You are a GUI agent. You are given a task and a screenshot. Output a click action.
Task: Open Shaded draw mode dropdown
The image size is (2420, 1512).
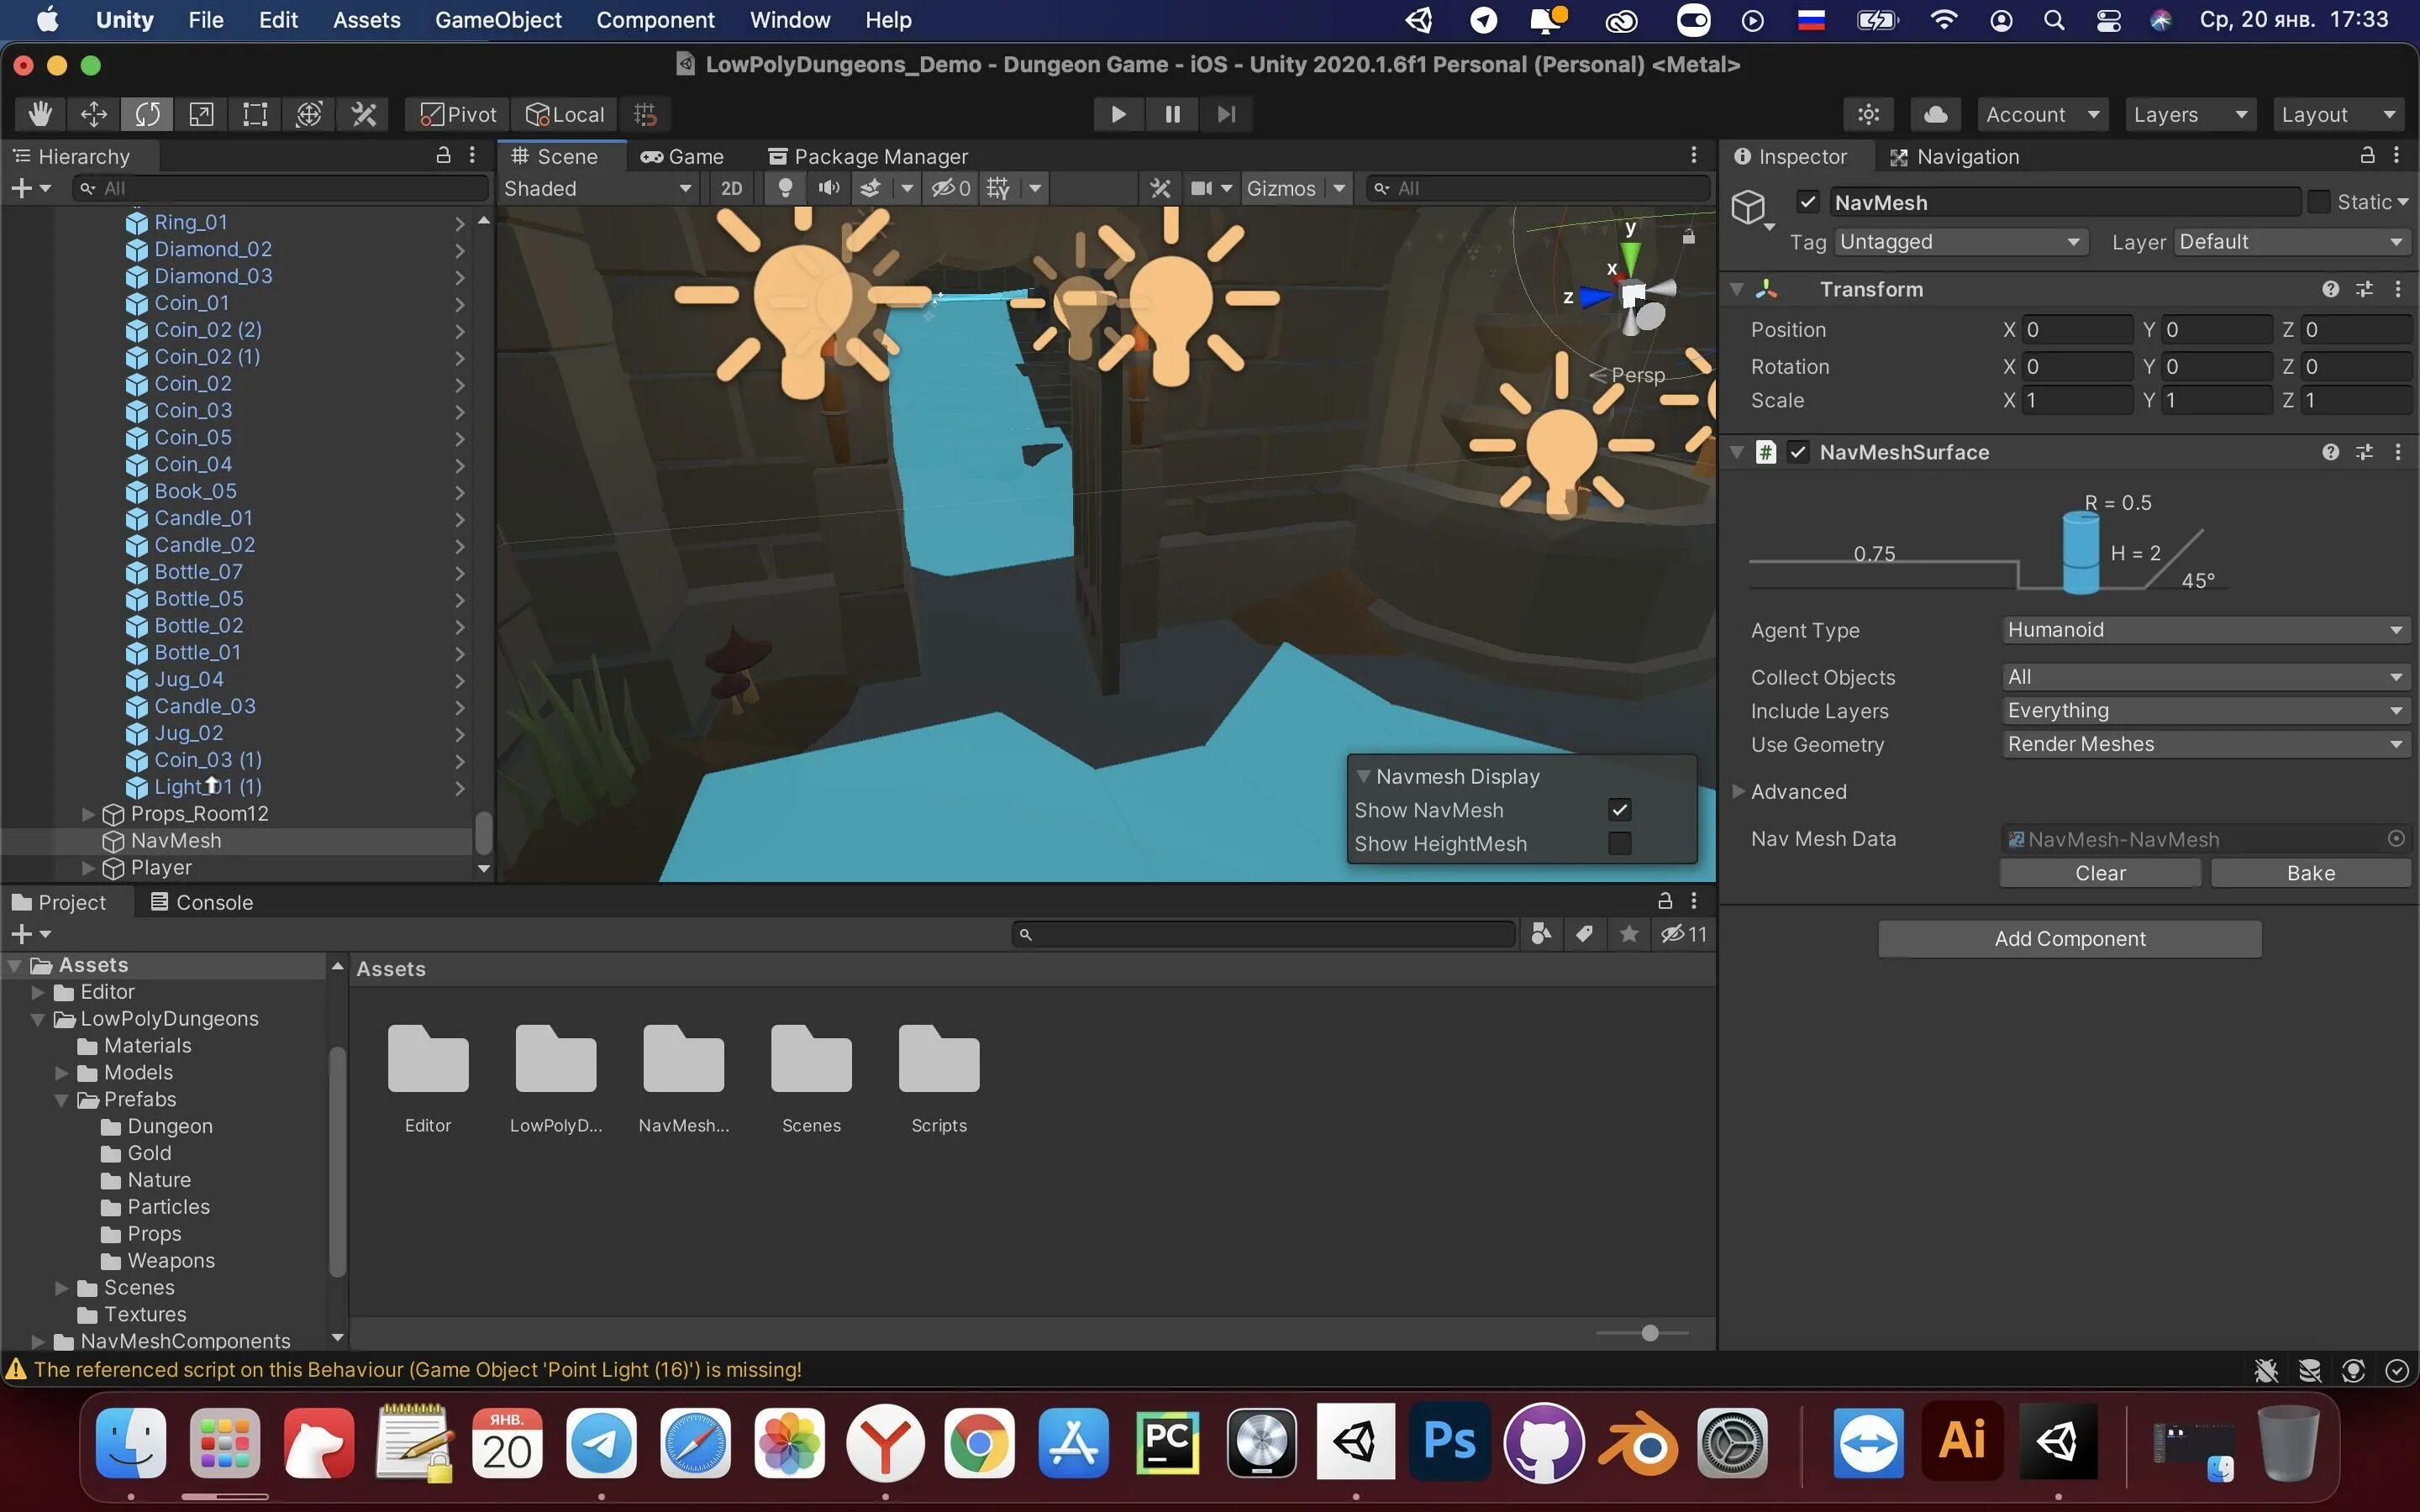click(x=598, y=188)
